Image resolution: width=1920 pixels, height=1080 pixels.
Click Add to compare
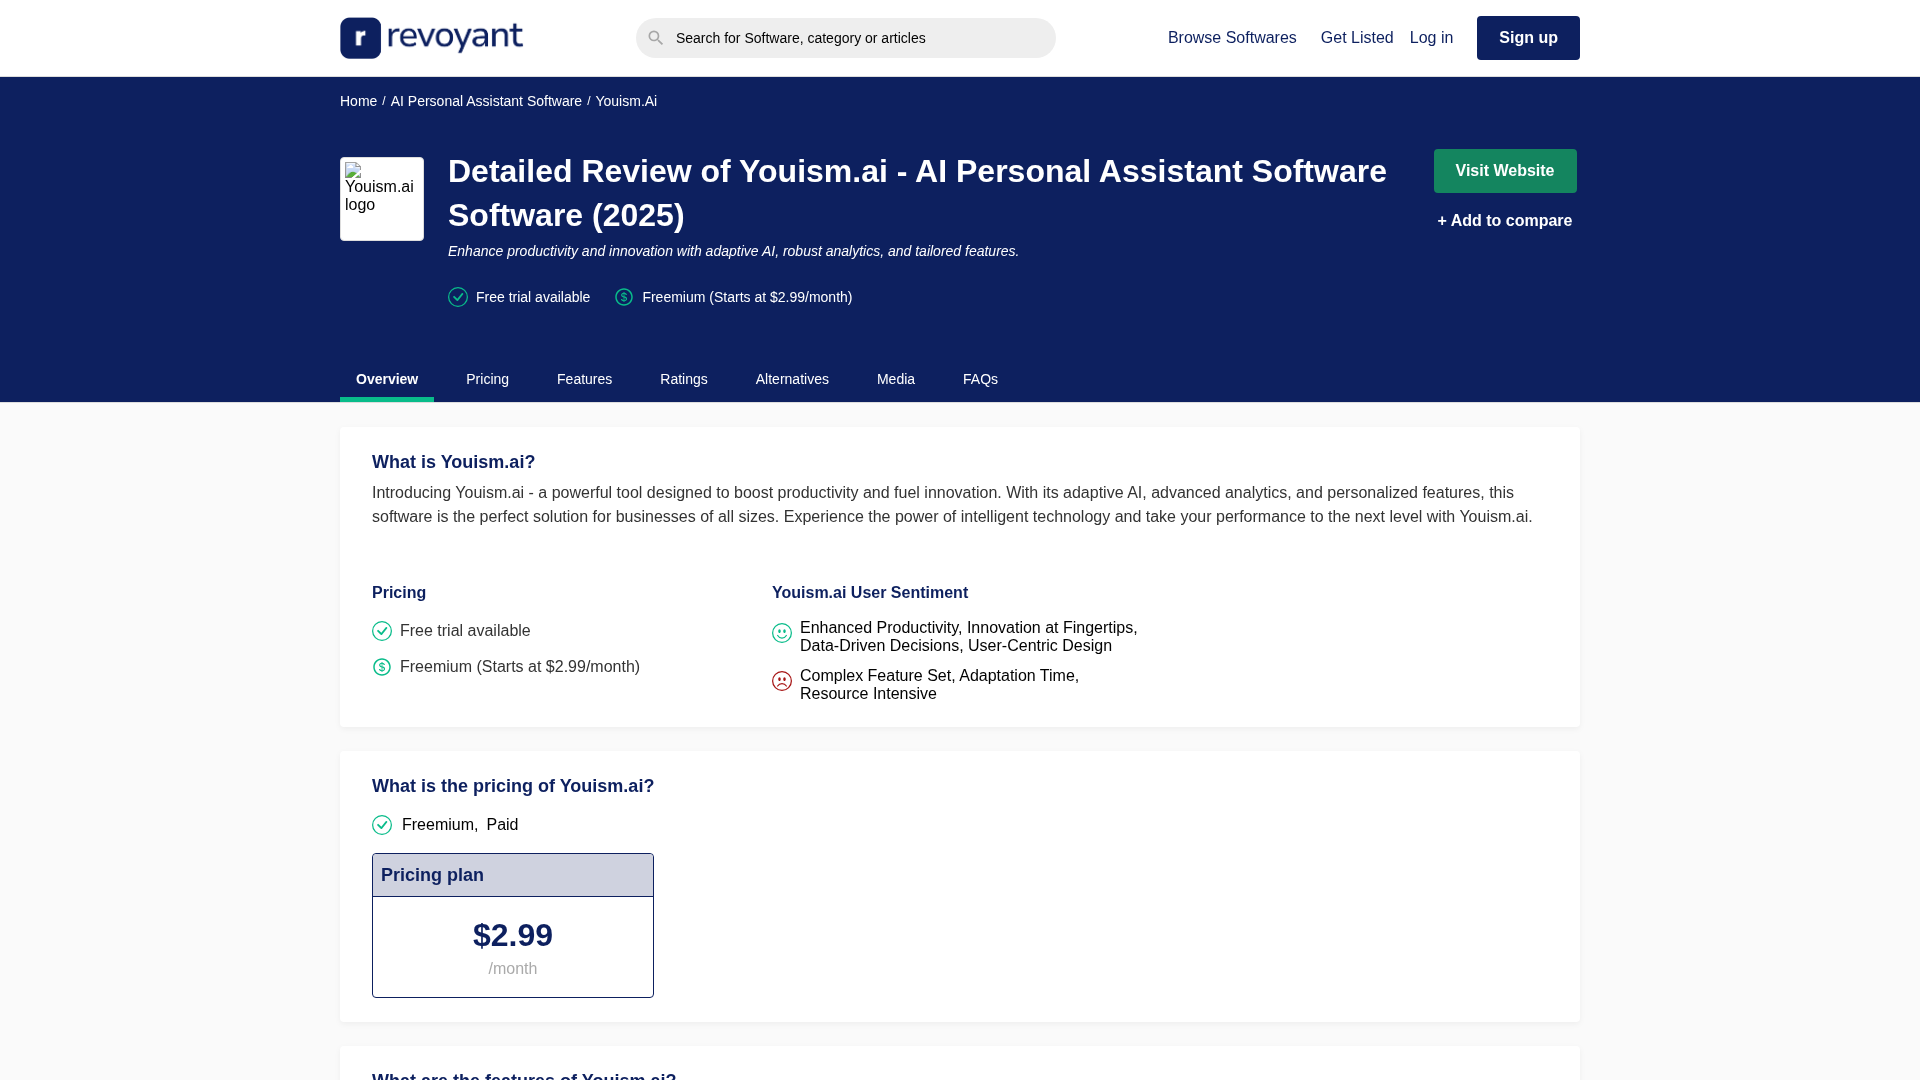[1504, 221]
